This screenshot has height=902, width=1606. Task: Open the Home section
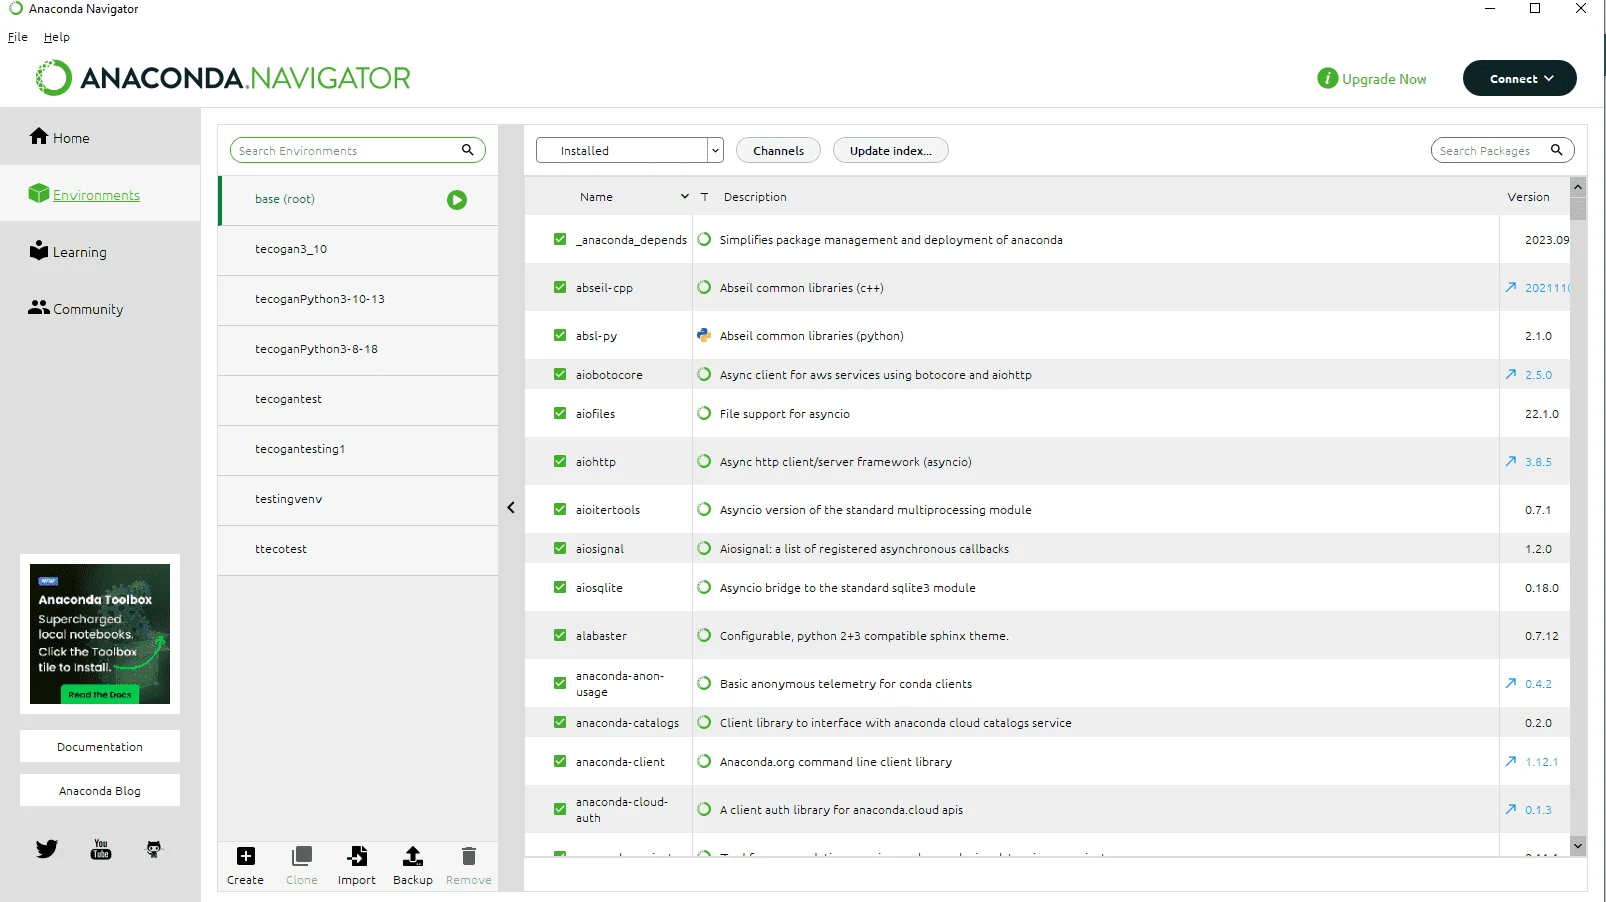pyautogui.click(x=60, y=137)
